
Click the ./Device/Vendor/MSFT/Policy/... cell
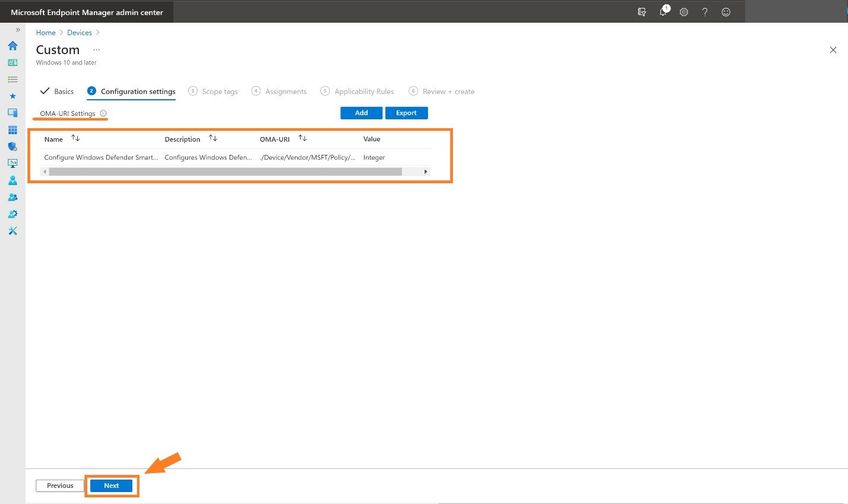point(308,157)
